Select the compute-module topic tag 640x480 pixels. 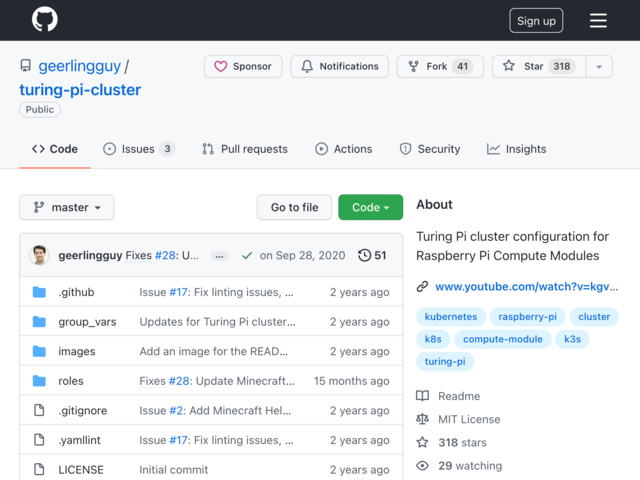[x=503, y=339]
